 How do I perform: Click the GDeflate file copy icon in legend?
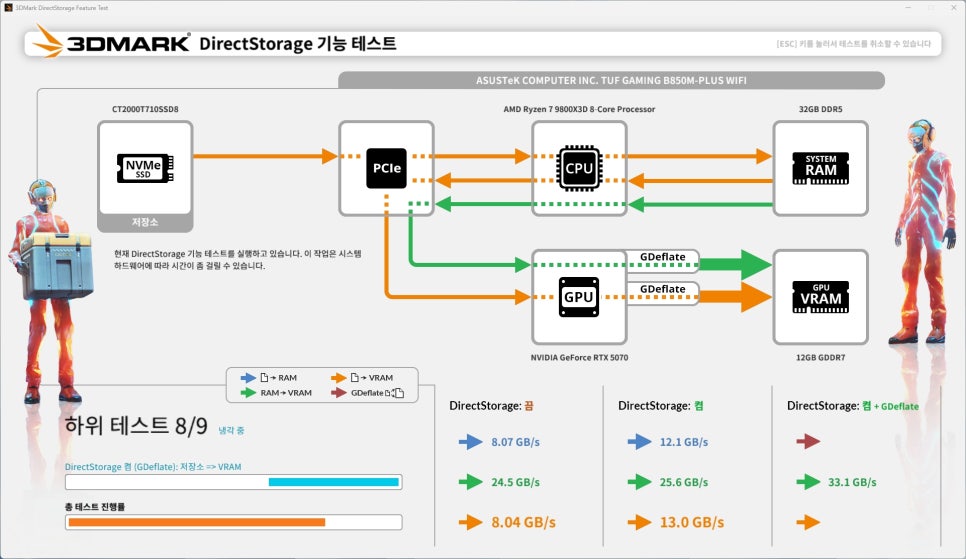click(x=395, y=393)
